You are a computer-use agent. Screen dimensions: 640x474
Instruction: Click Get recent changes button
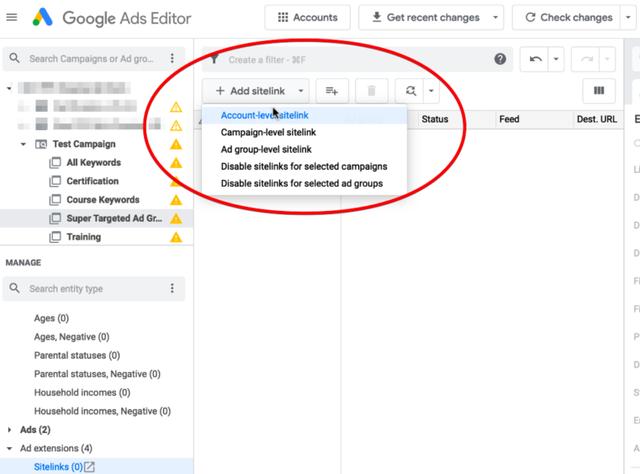coord(425,18)
